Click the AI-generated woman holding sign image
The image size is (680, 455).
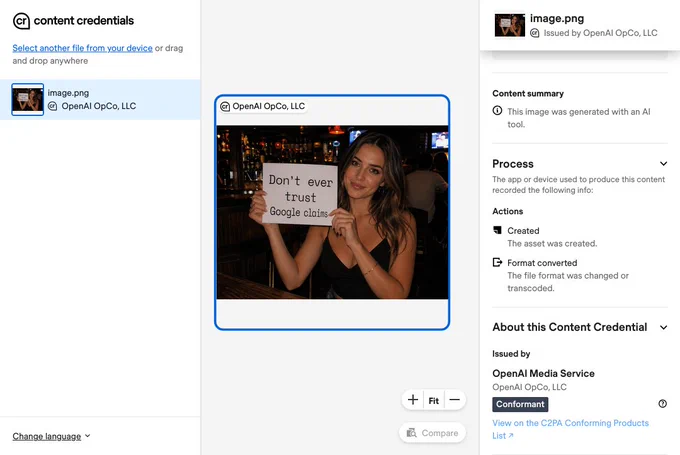[332, 212]
